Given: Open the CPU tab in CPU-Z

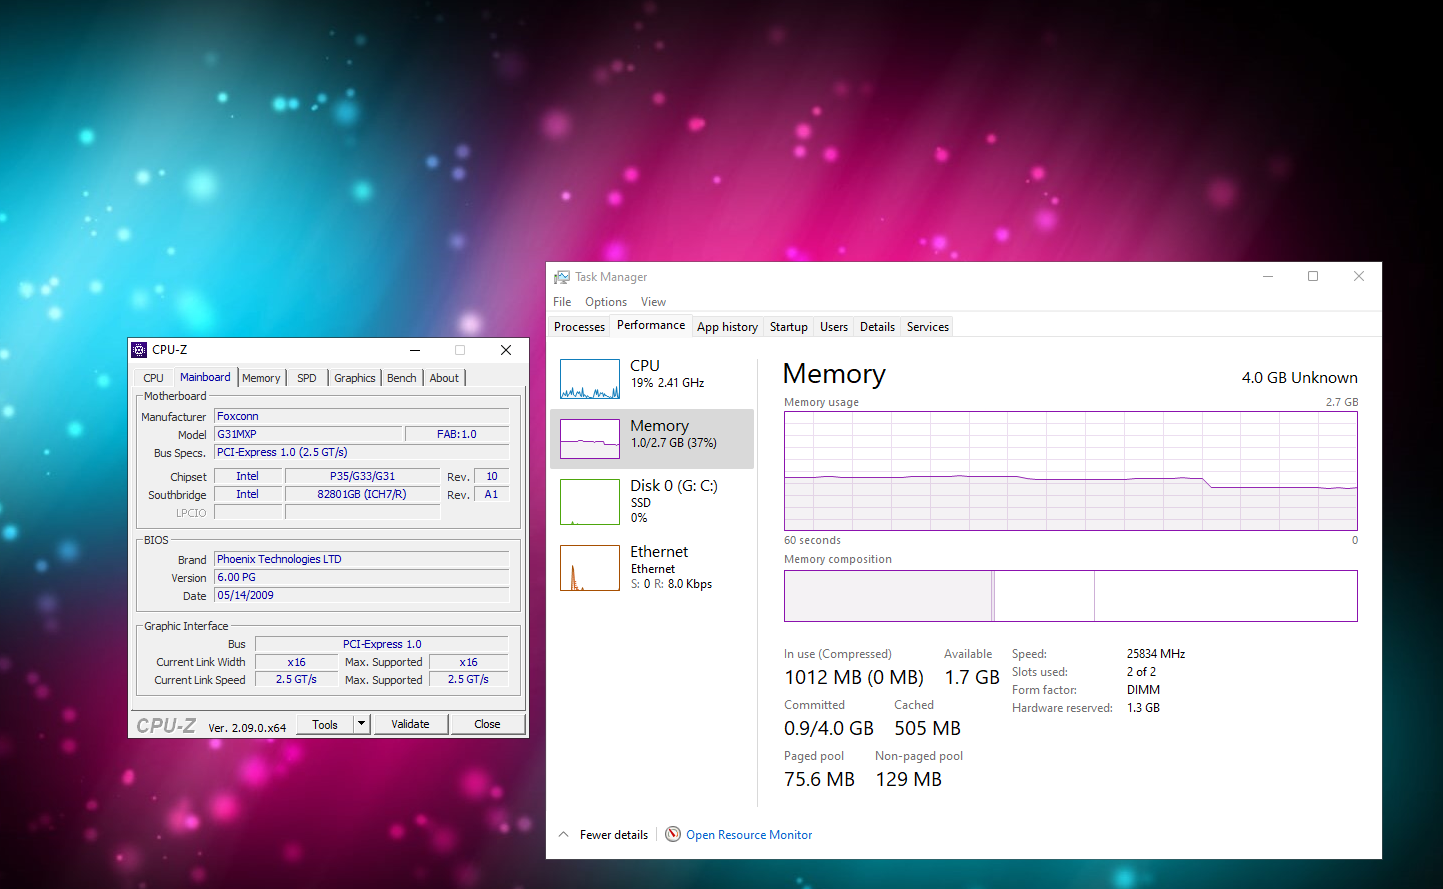Looking at the screenshot, I should pos(153,378).
